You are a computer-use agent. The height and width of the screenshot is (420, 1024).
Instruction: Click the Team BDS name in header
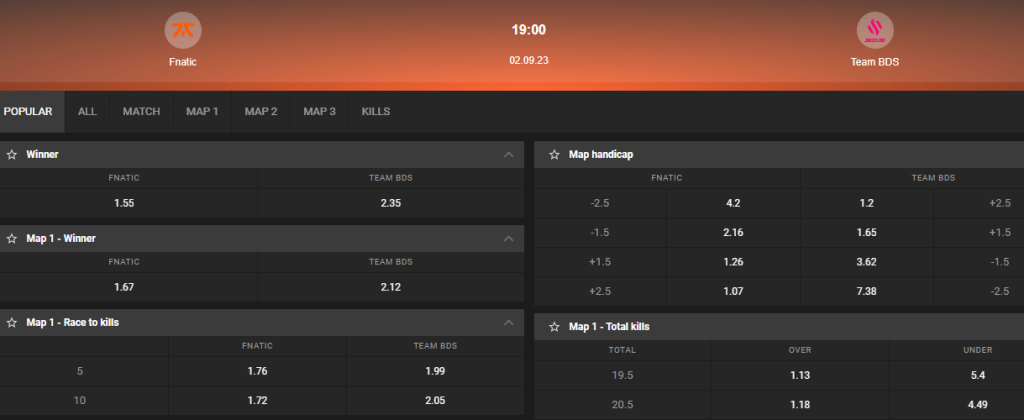(x=874, y=62)
